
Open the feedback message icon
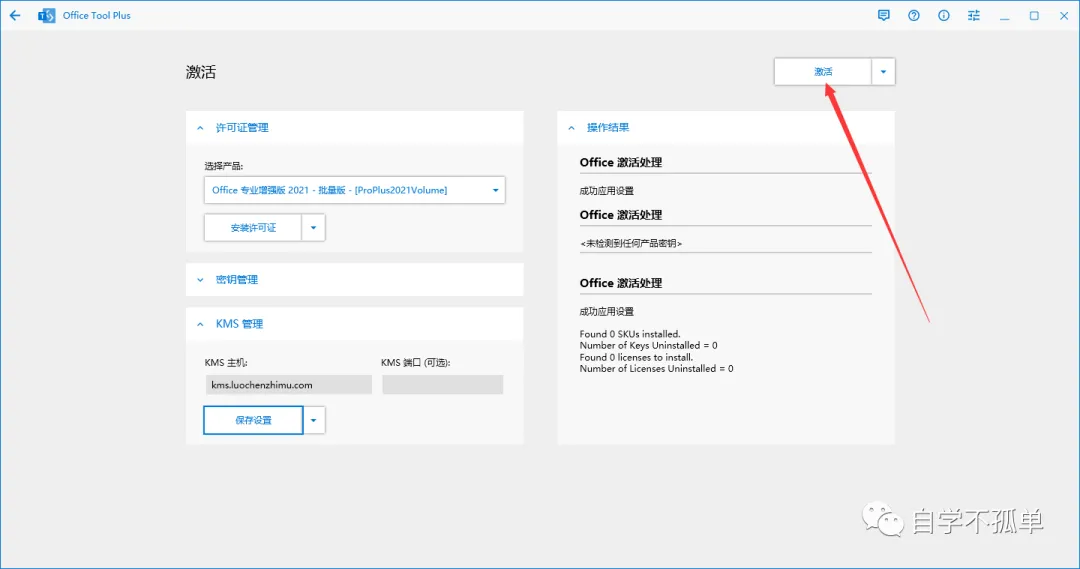tap(884, 15)
